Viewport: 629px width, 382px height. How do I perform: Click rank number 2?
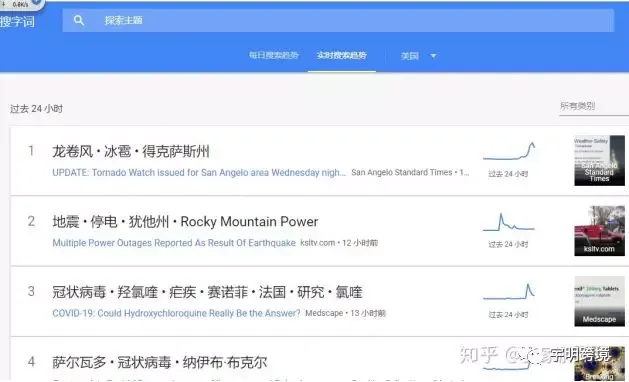[31, 221]
